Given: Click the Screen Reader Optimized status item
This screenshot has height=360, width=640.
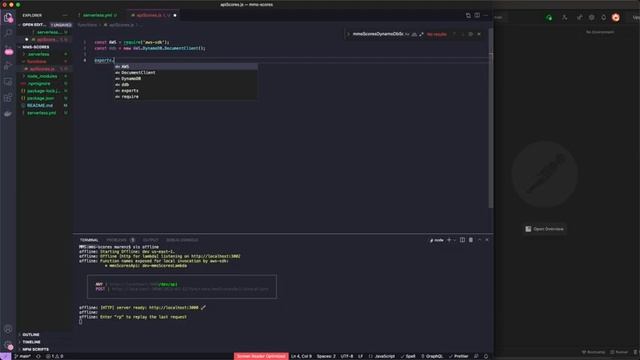Looking at the screenshot, I should 261,356.
